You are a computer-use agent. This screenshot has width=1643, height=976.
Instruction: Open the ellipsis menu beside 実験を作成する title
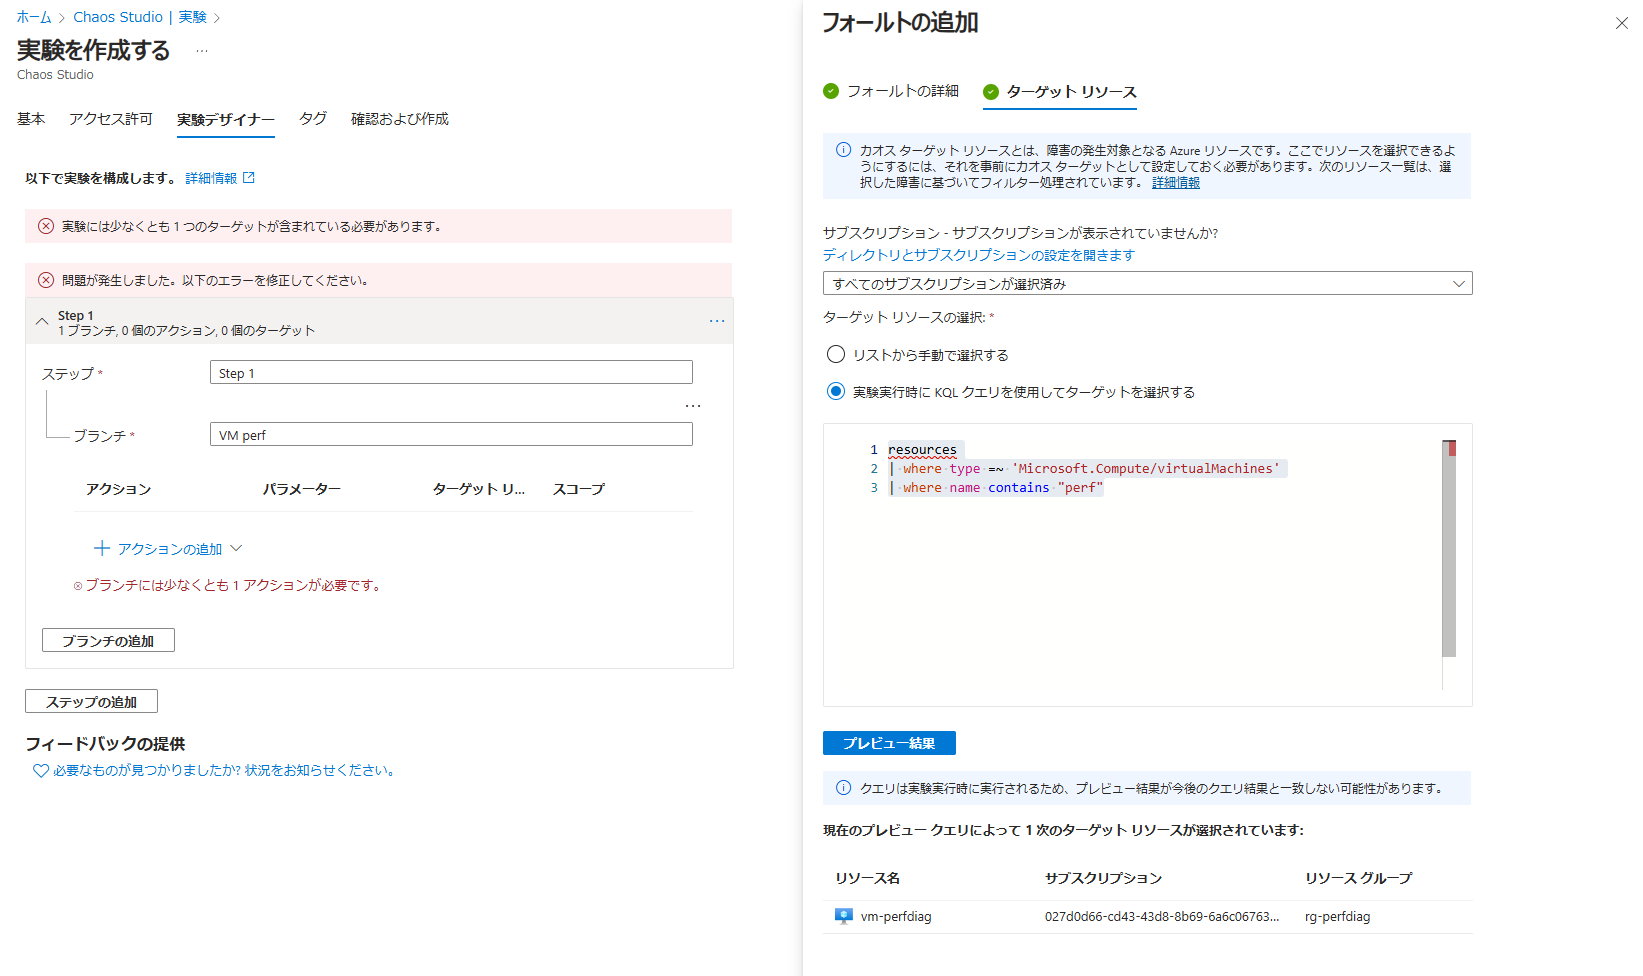point(202,51)
